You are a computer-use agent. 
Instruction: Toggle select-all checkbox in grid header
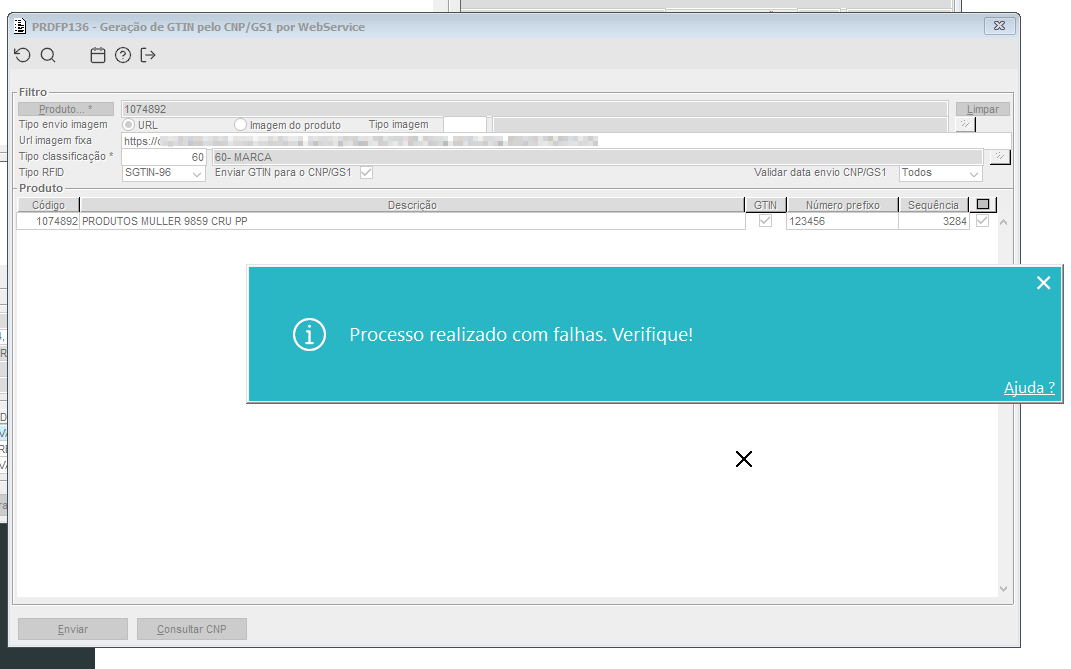(x=983, y=204)
